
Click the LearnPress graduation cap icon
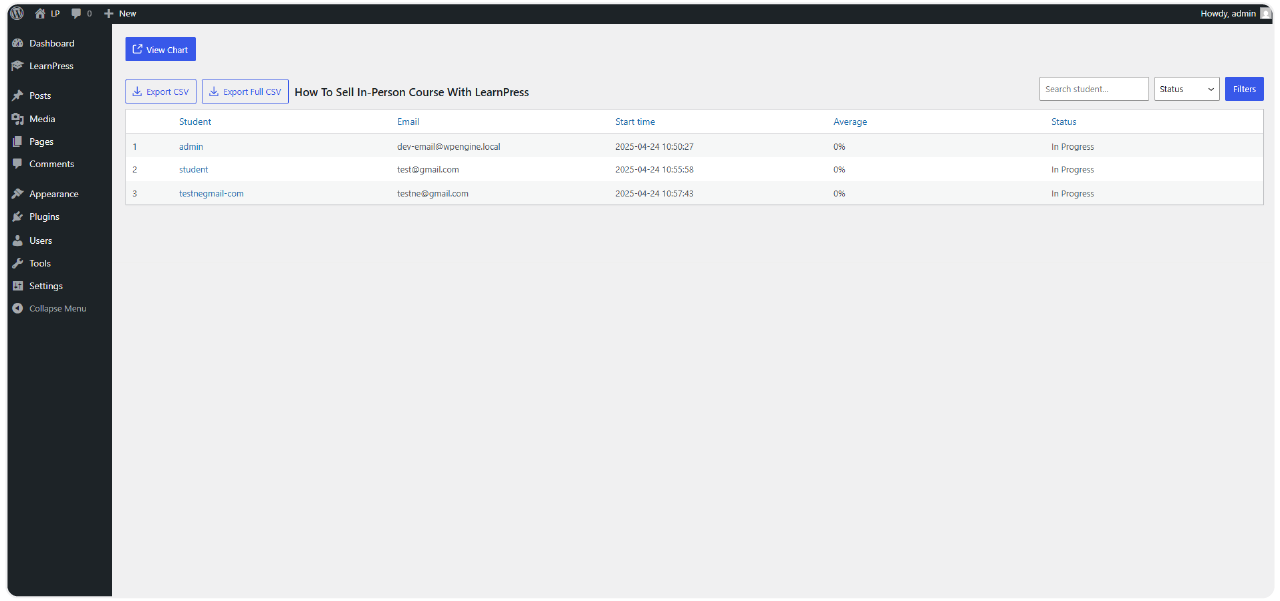click(17, 66)
